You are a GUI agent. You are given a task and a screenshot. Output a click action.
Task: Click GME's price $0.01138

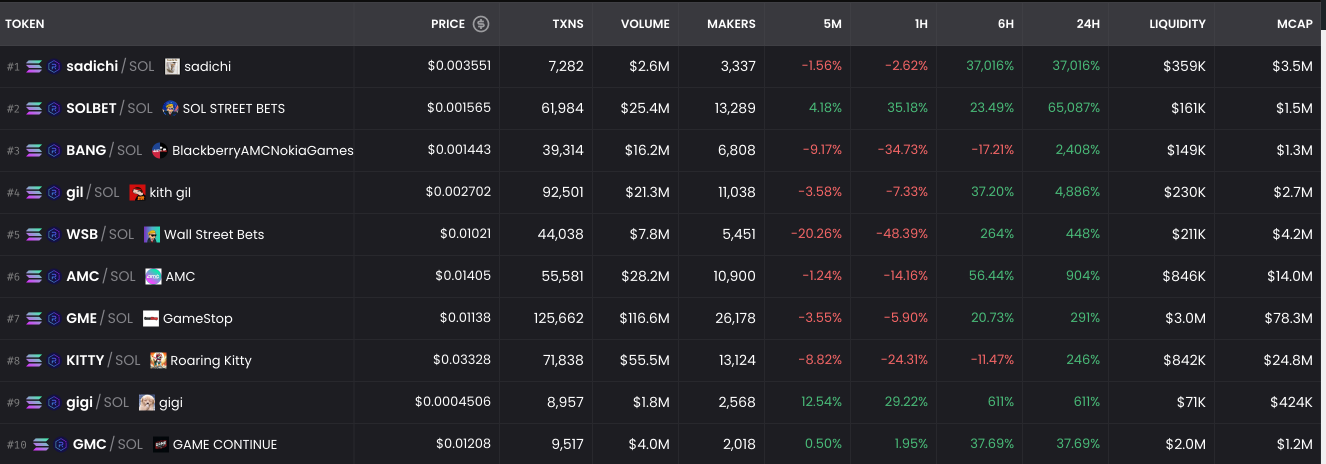[x=465, y=318]
